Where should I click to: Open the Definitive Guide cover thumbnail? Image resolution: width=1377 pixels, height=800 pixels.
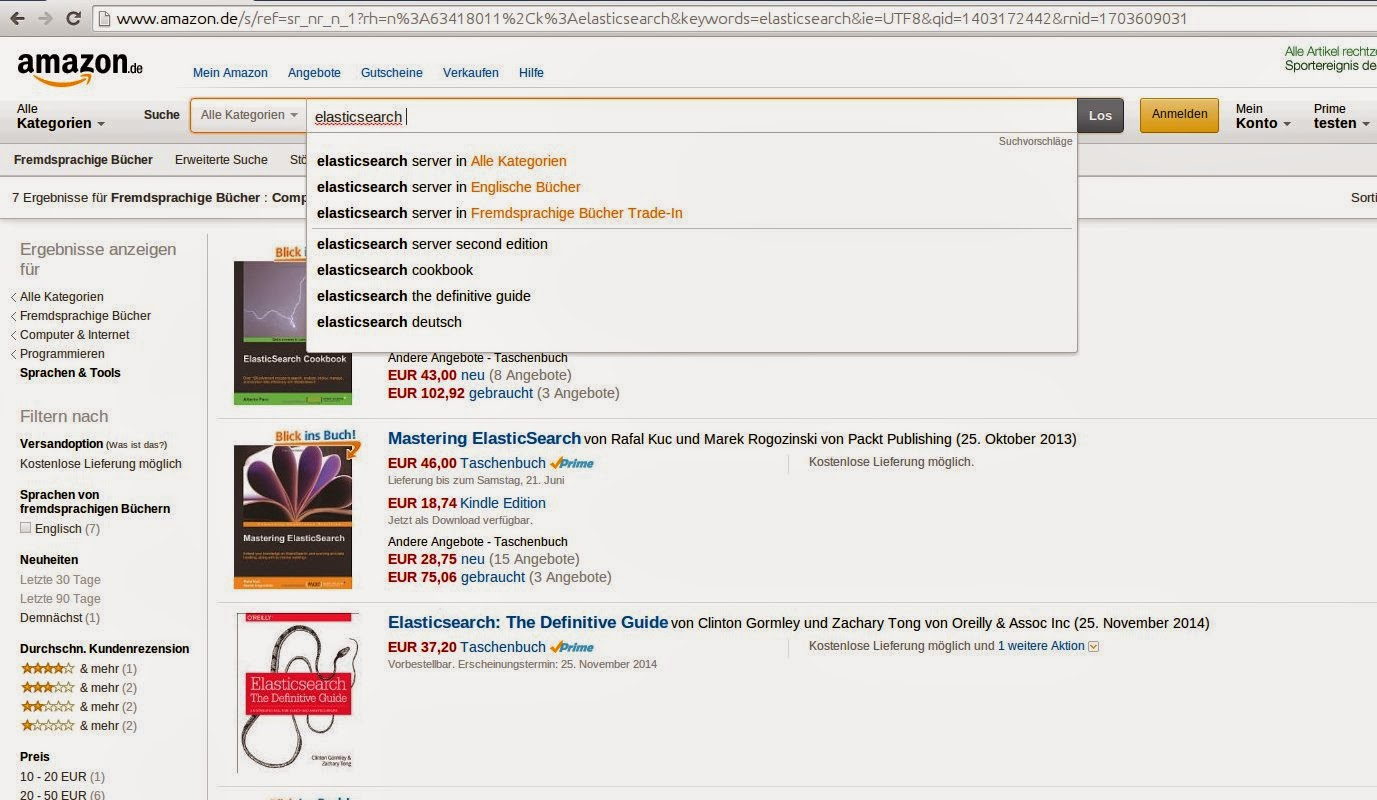point(298,693)
